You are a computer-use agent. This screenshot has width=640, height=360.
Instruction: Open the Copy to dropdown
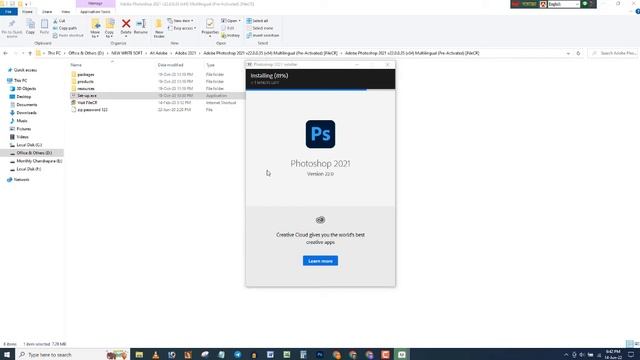(x=109, y=28)
